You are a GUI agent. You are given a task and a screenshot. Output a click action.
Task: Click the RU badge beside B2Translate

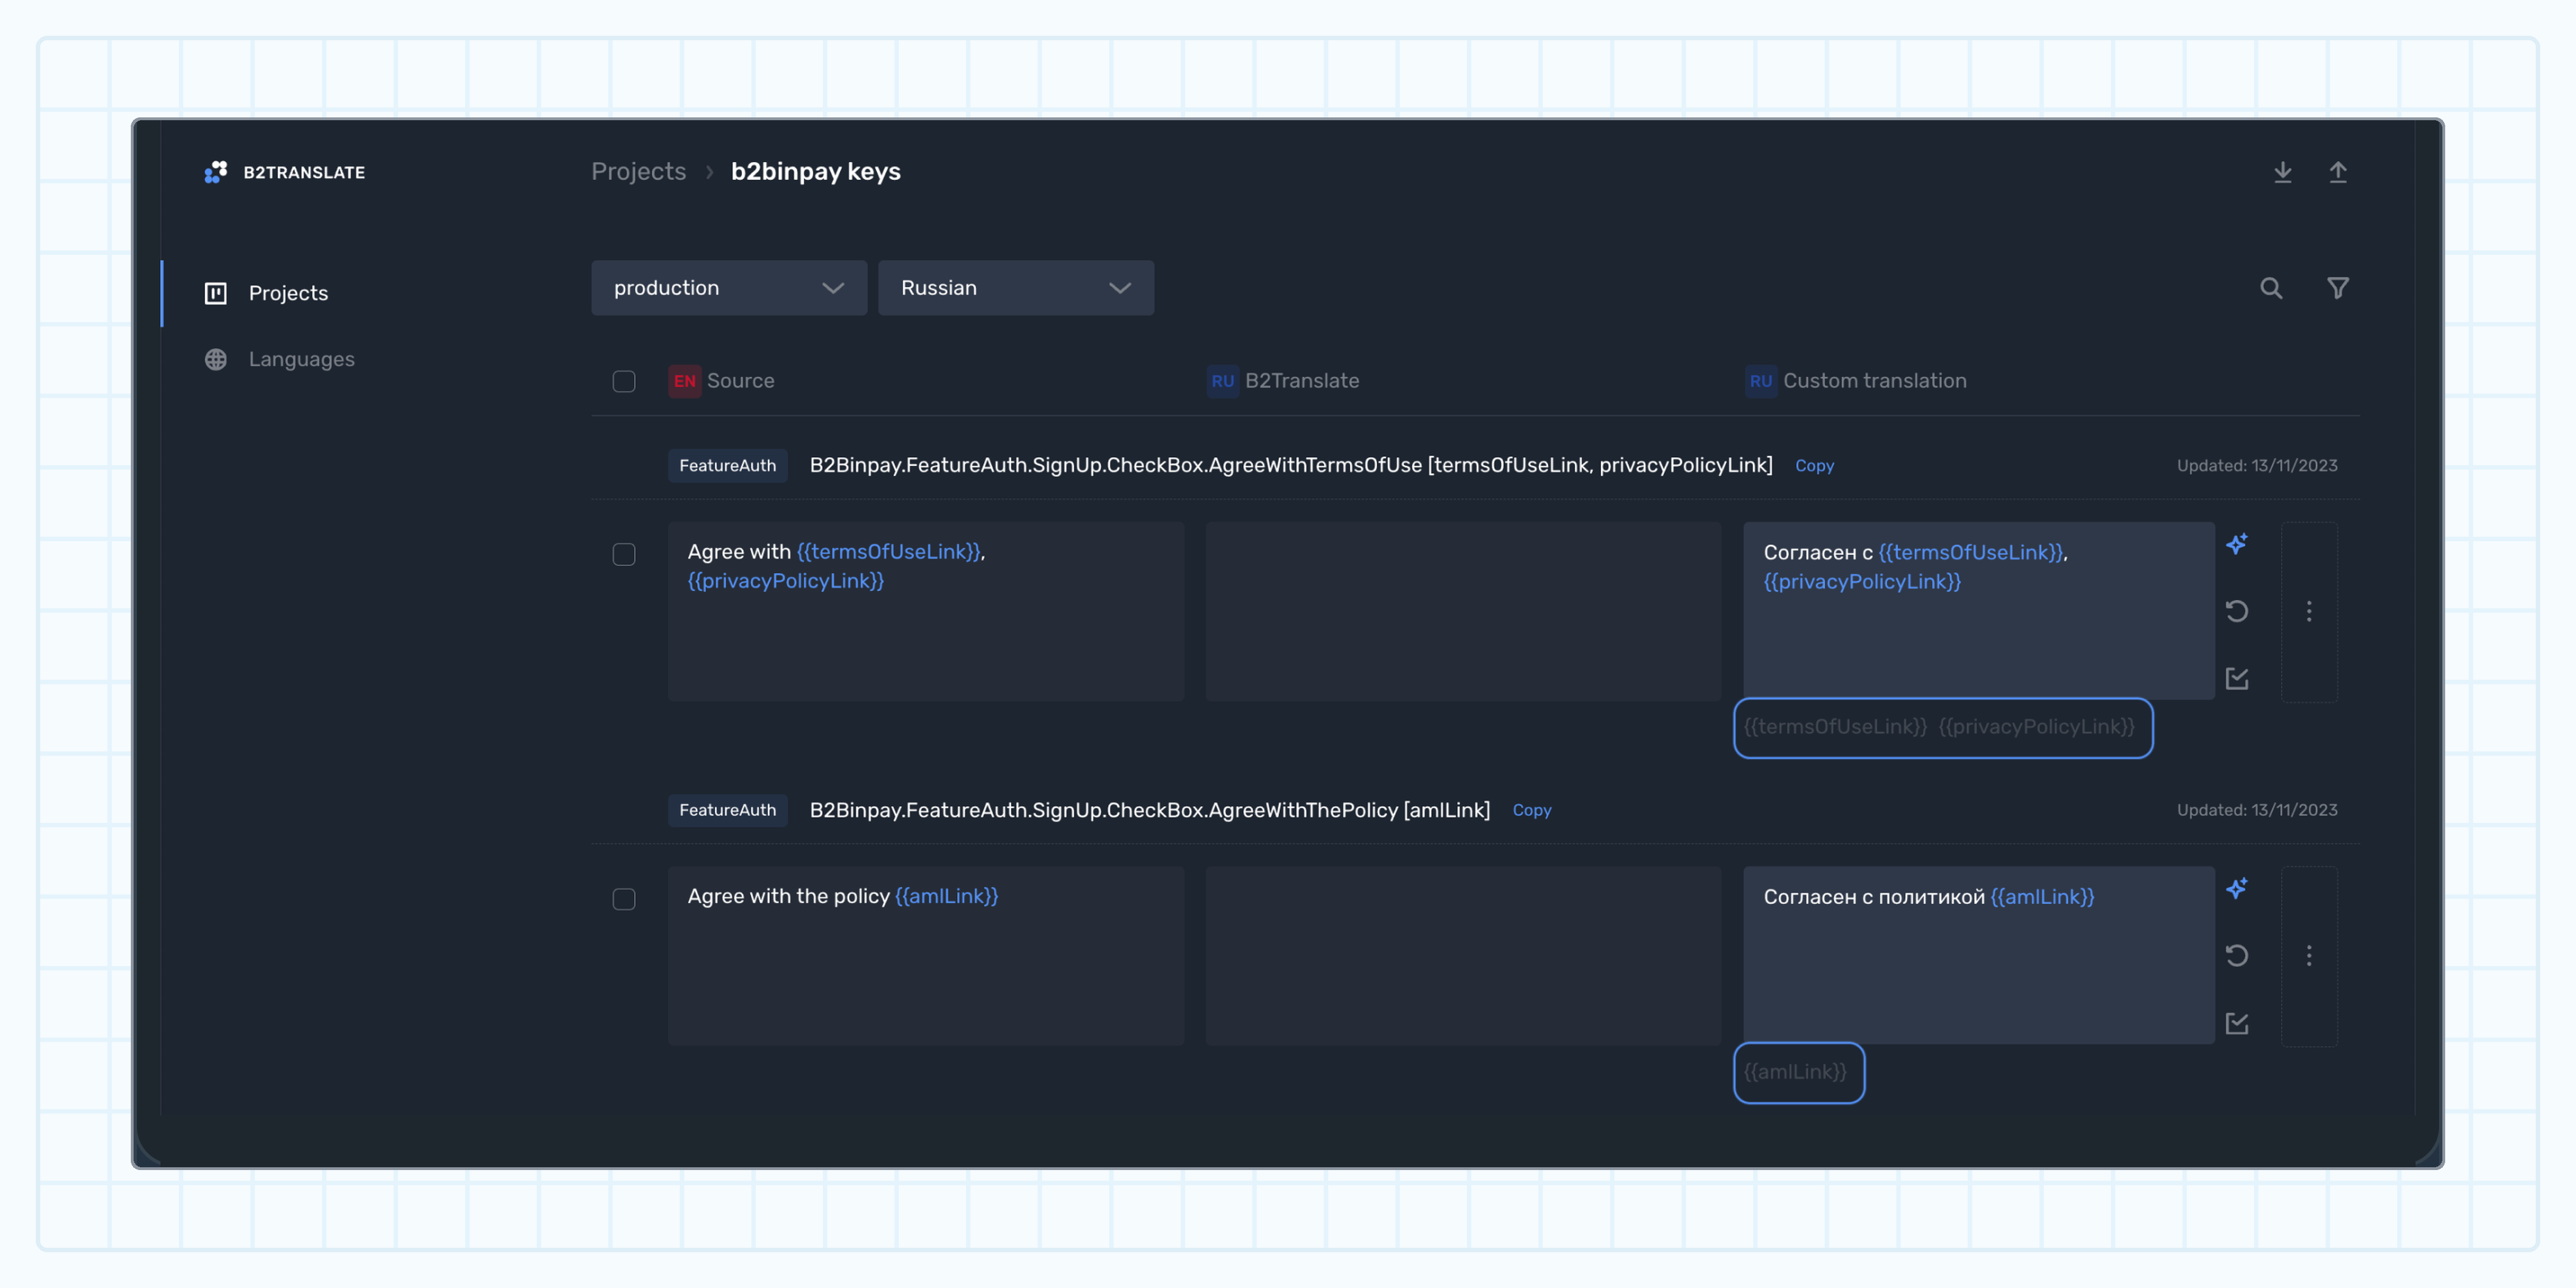(1222, 381)
